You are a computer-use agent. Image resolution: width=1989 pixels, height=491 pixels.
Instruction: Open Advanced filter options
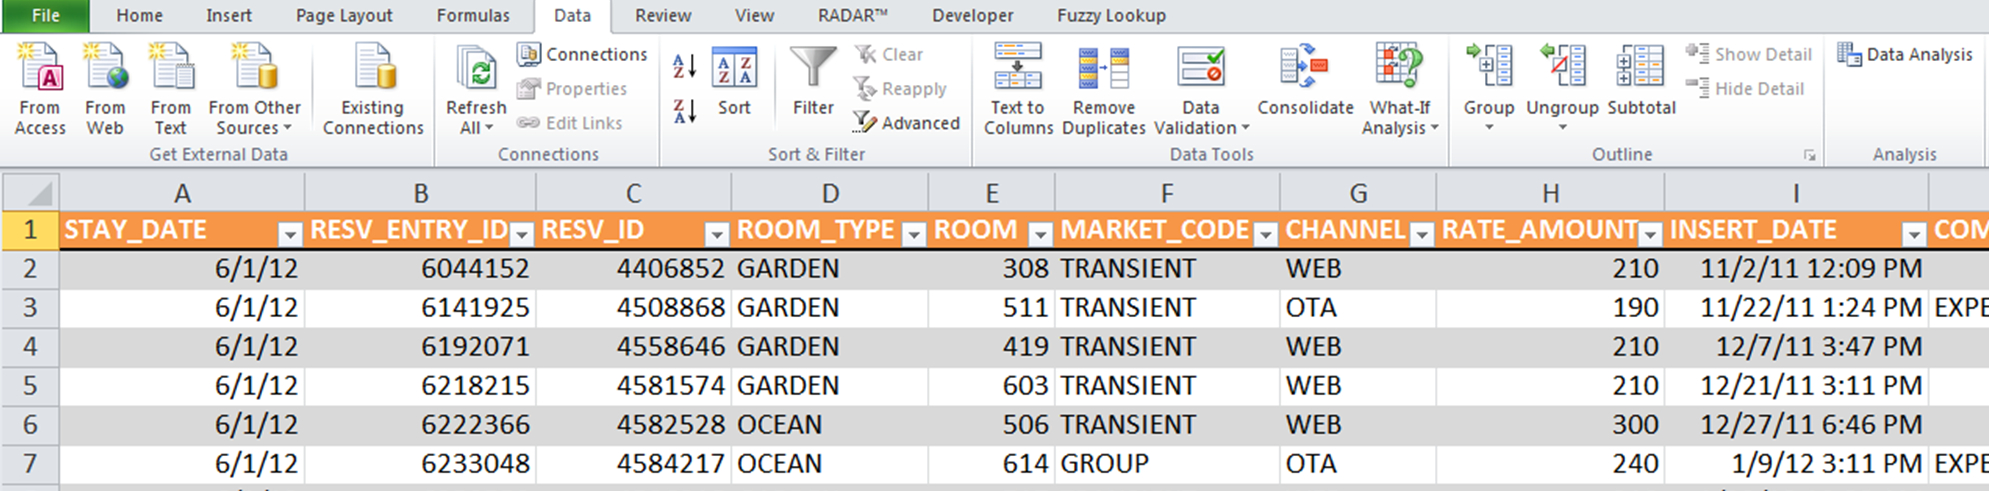(906, 123)
